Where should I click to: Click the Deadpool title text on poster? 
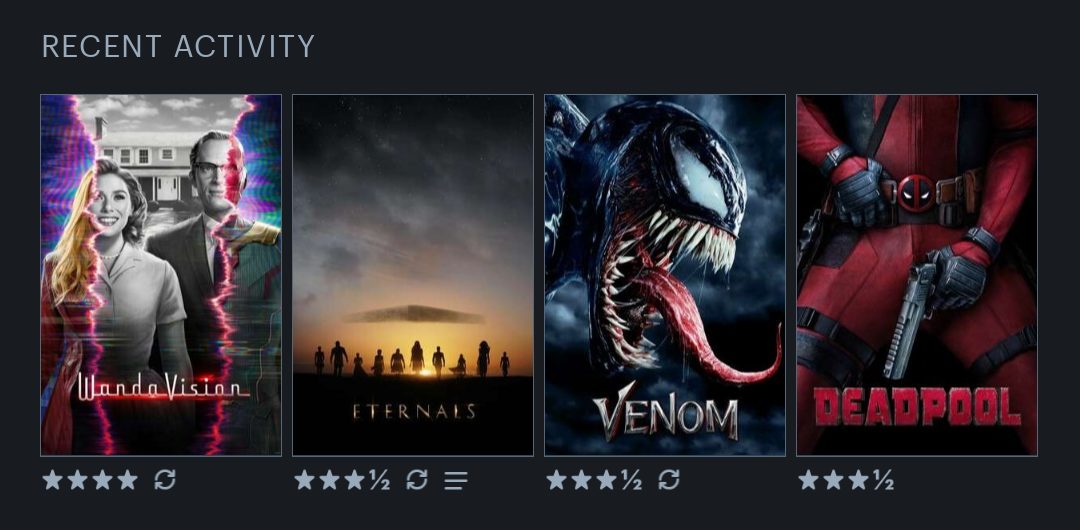[917, 407]
